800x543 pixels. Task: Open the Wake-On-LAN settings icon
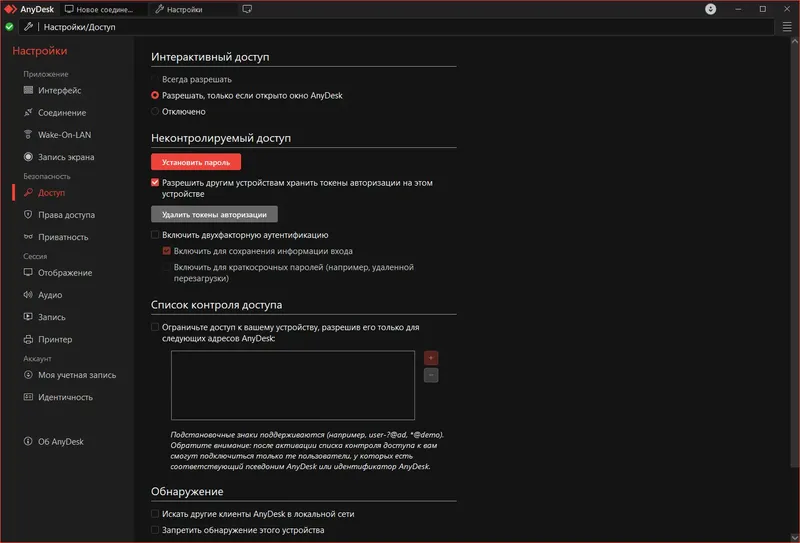coord(28,135)
